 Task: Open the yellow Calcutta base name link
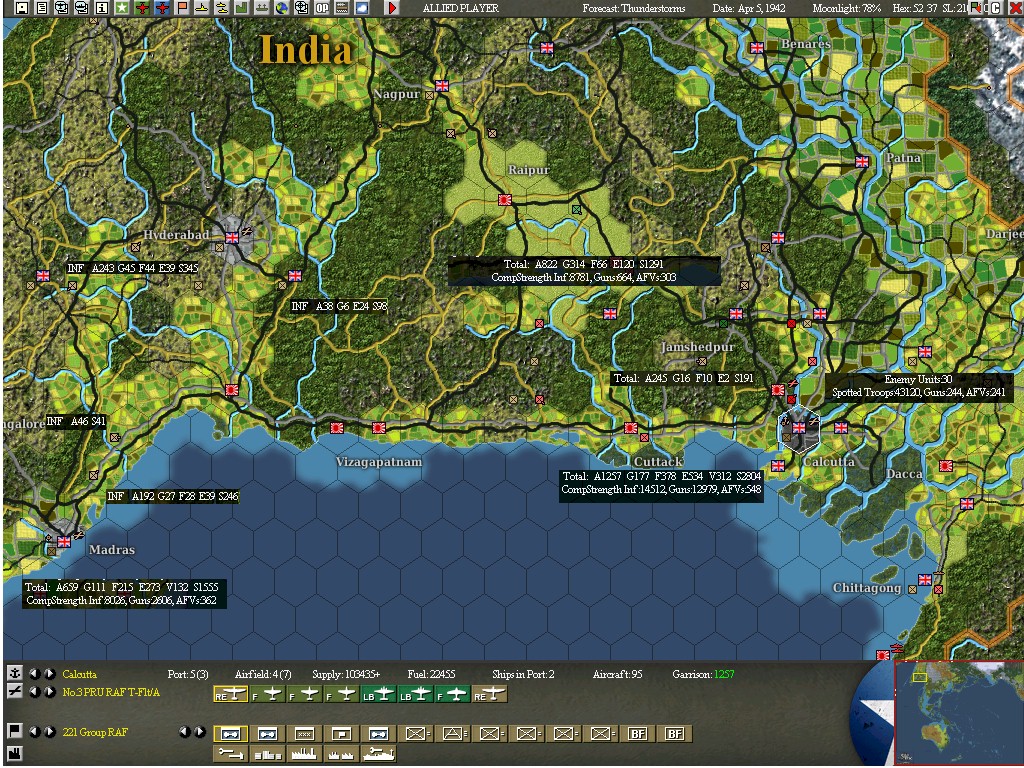pyautogui.click(x=80, y=674)
